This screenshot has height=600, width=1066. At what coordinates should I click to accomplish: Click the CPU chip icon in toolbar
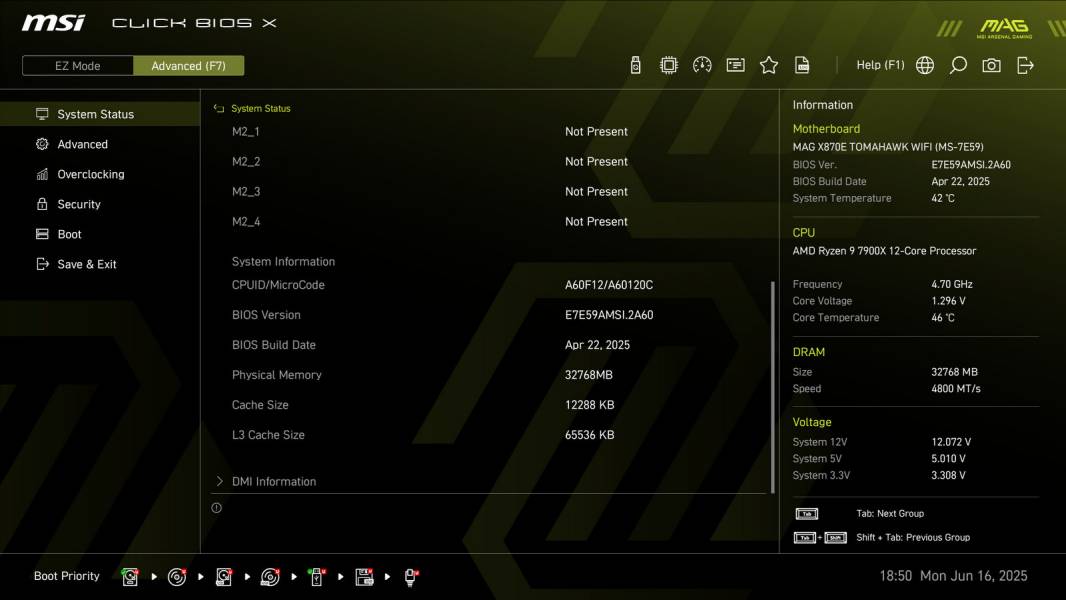point(668,65)
